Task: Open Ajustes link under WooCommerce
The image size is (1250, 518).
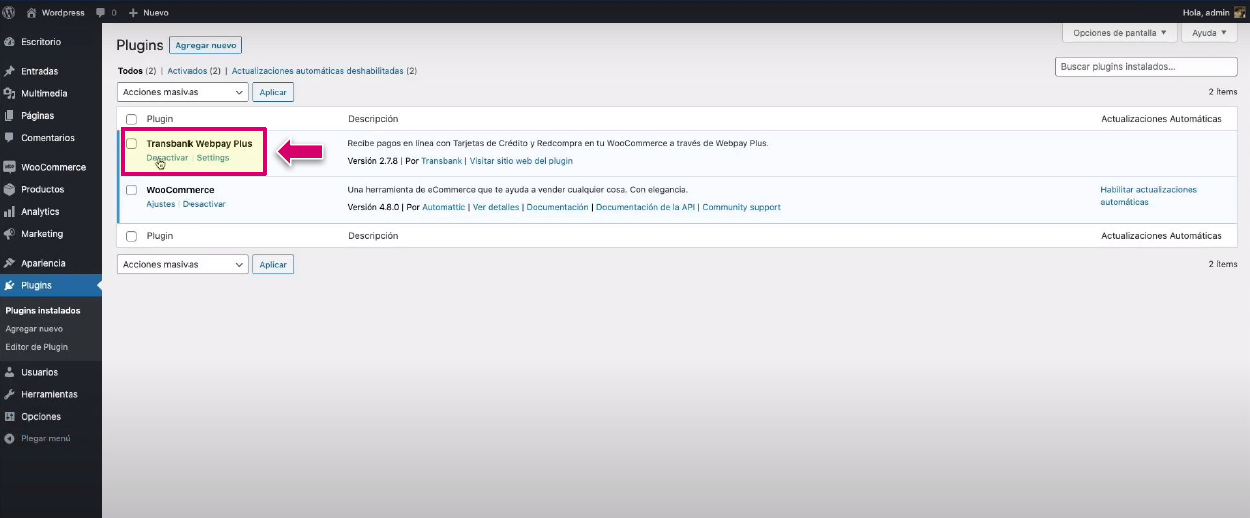Action: [161, 204]
